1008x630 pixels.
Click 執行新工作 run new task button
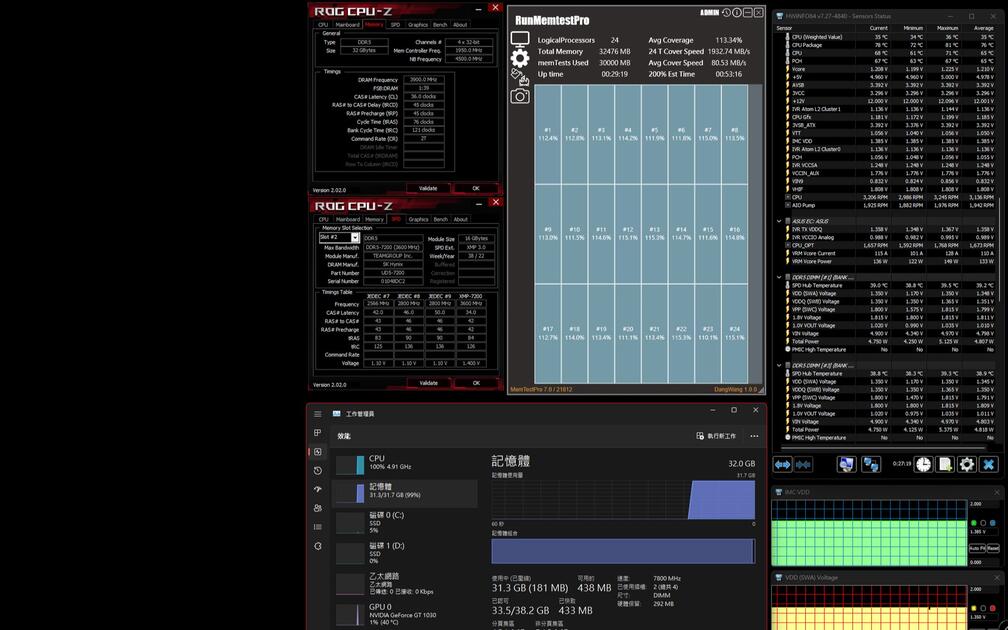tap(716, 436)
